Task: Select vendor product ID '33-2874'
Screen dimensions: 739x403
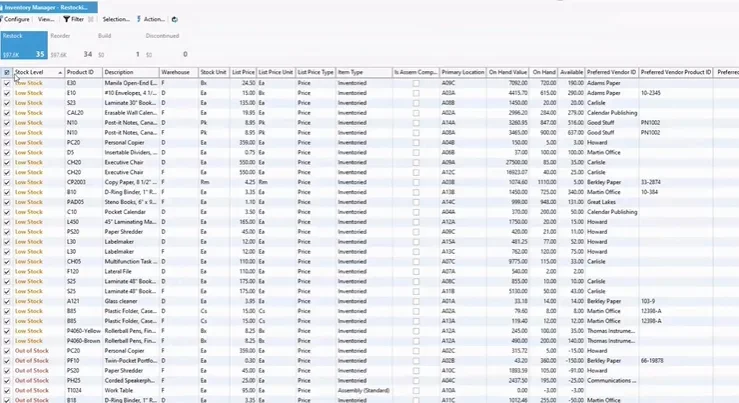Action: (x=676, y=182)
